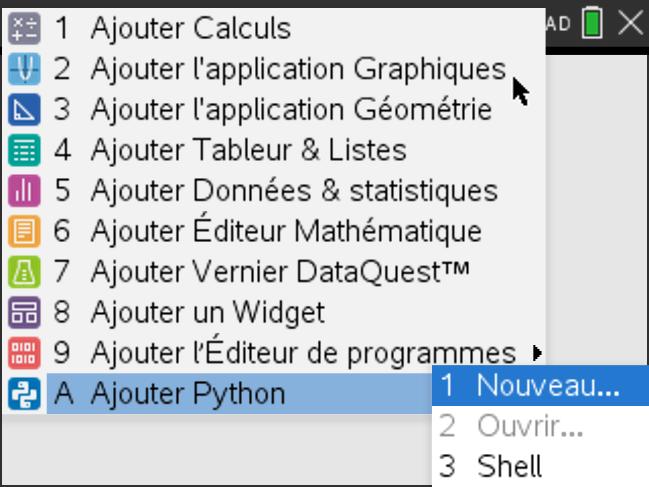Click the Widget icon
Screen dimensions: 649x487
(x=22, y=312)
